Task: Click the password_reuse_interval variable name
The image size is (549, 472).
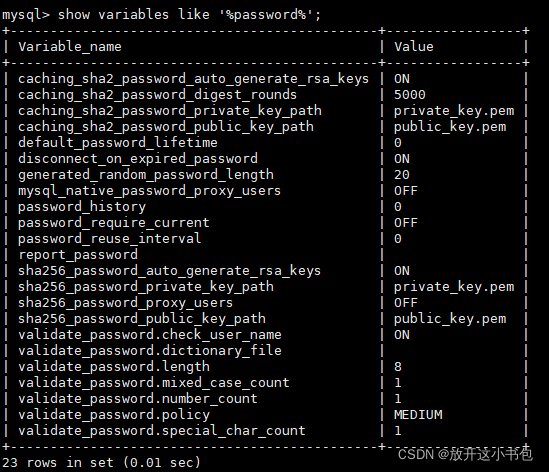Action: (110, 239)
